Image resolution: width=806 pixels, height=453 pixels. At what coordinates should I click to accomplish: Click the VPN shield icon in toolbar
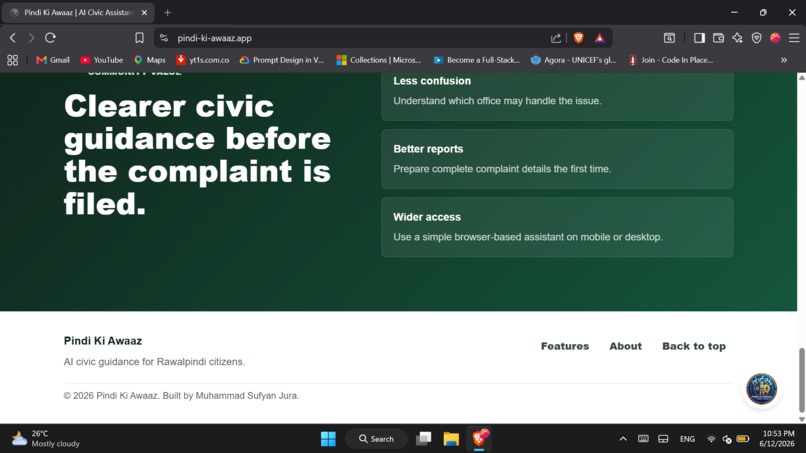click(756, 38)
